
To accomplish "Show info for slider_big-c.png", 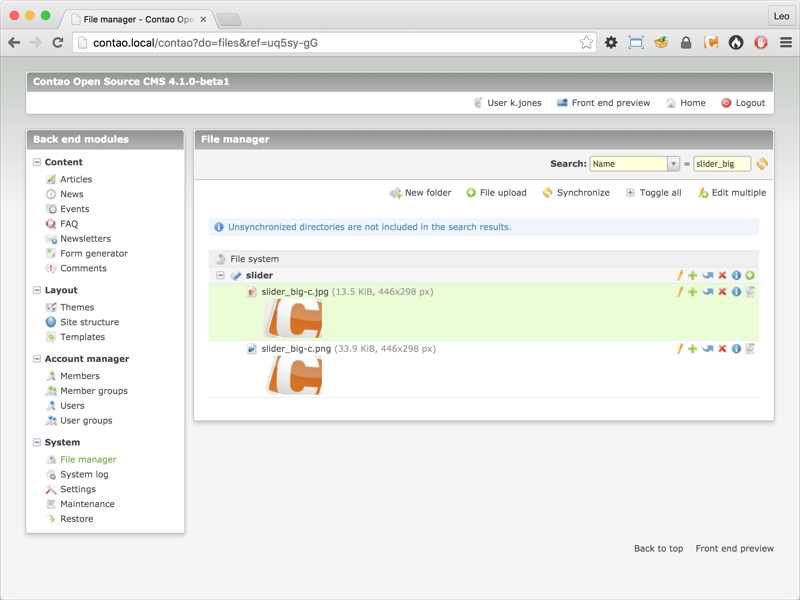I will pos(736,349).
